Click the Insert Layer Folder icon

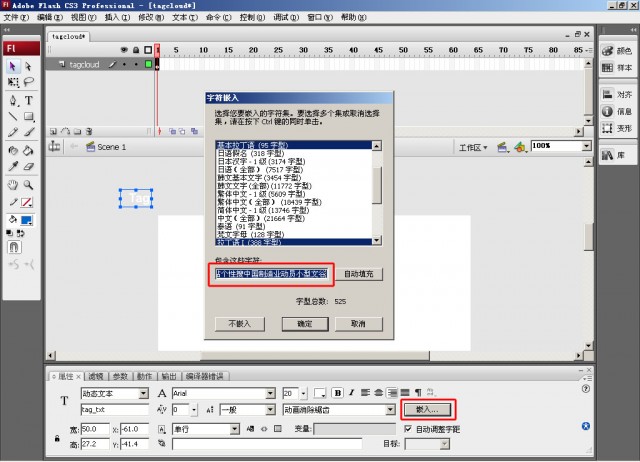(x=77, y=131)
